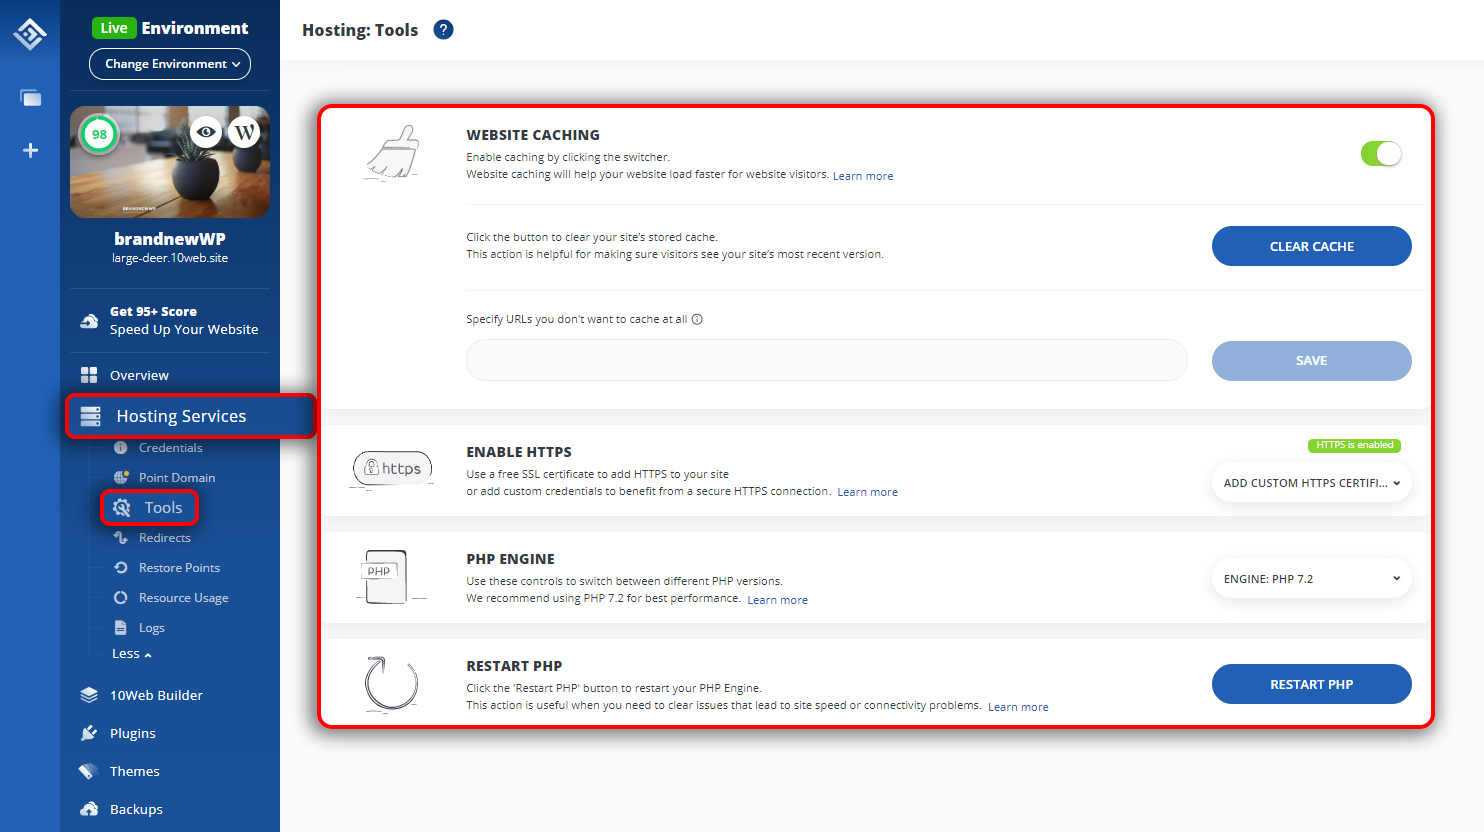This screenshot has width=1484, height=832.
Task: Open Point Domain submenu item
Action: (x=177, y=478)
